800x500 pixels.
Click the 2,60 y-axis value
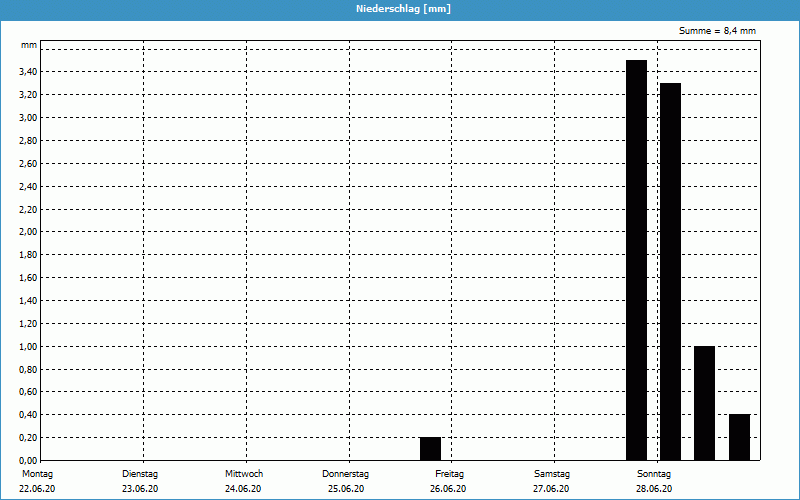pyautogui.click(x=28, y=163)
